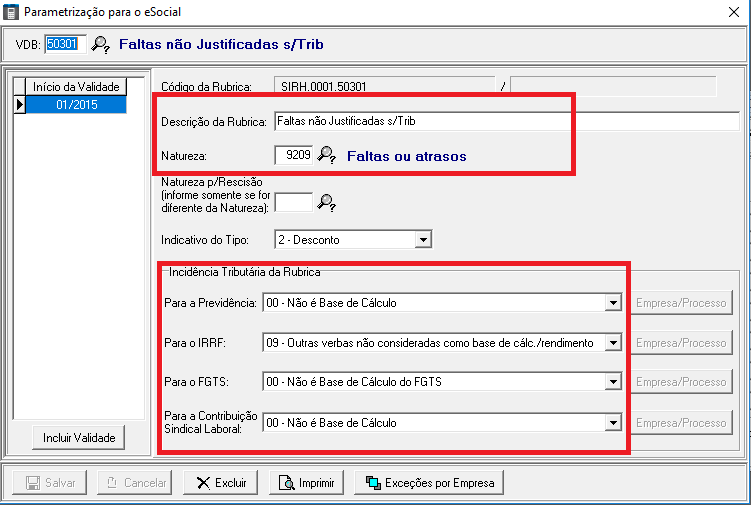Click the Imprimir print preview button

[306, 483]
